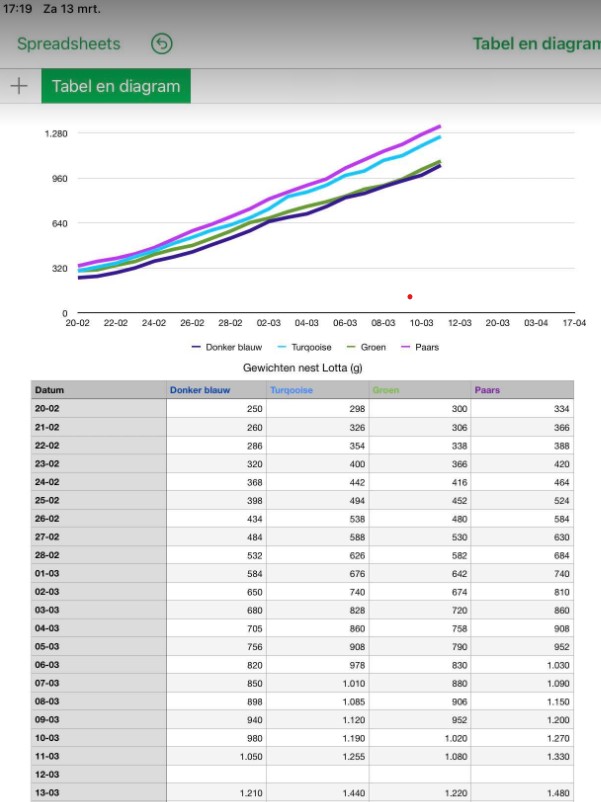Viewport: 601px width, 802px height.
Task: Click the 20-02 date row cell
Action: pyautogui.click(x=98, y=408)
